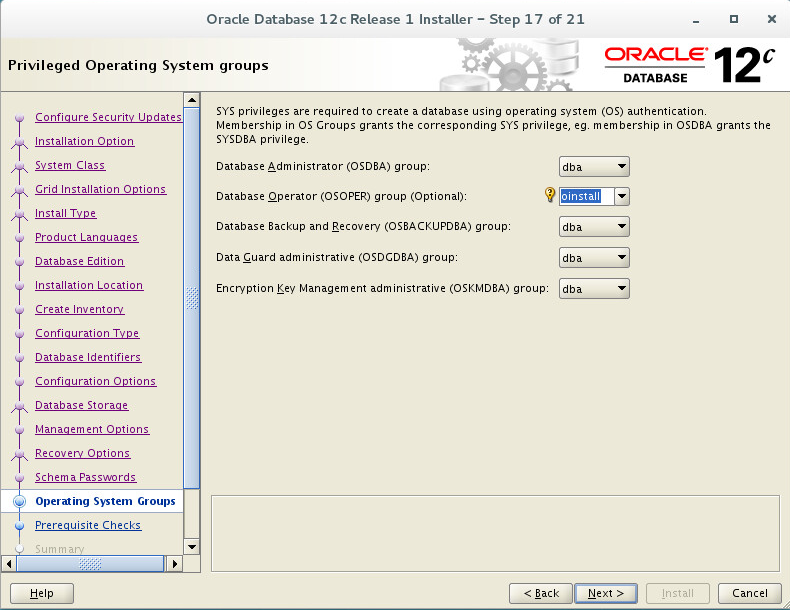Open the OSDGDBA group dropdown
The image size is (790, 610).
pos(594,258)
